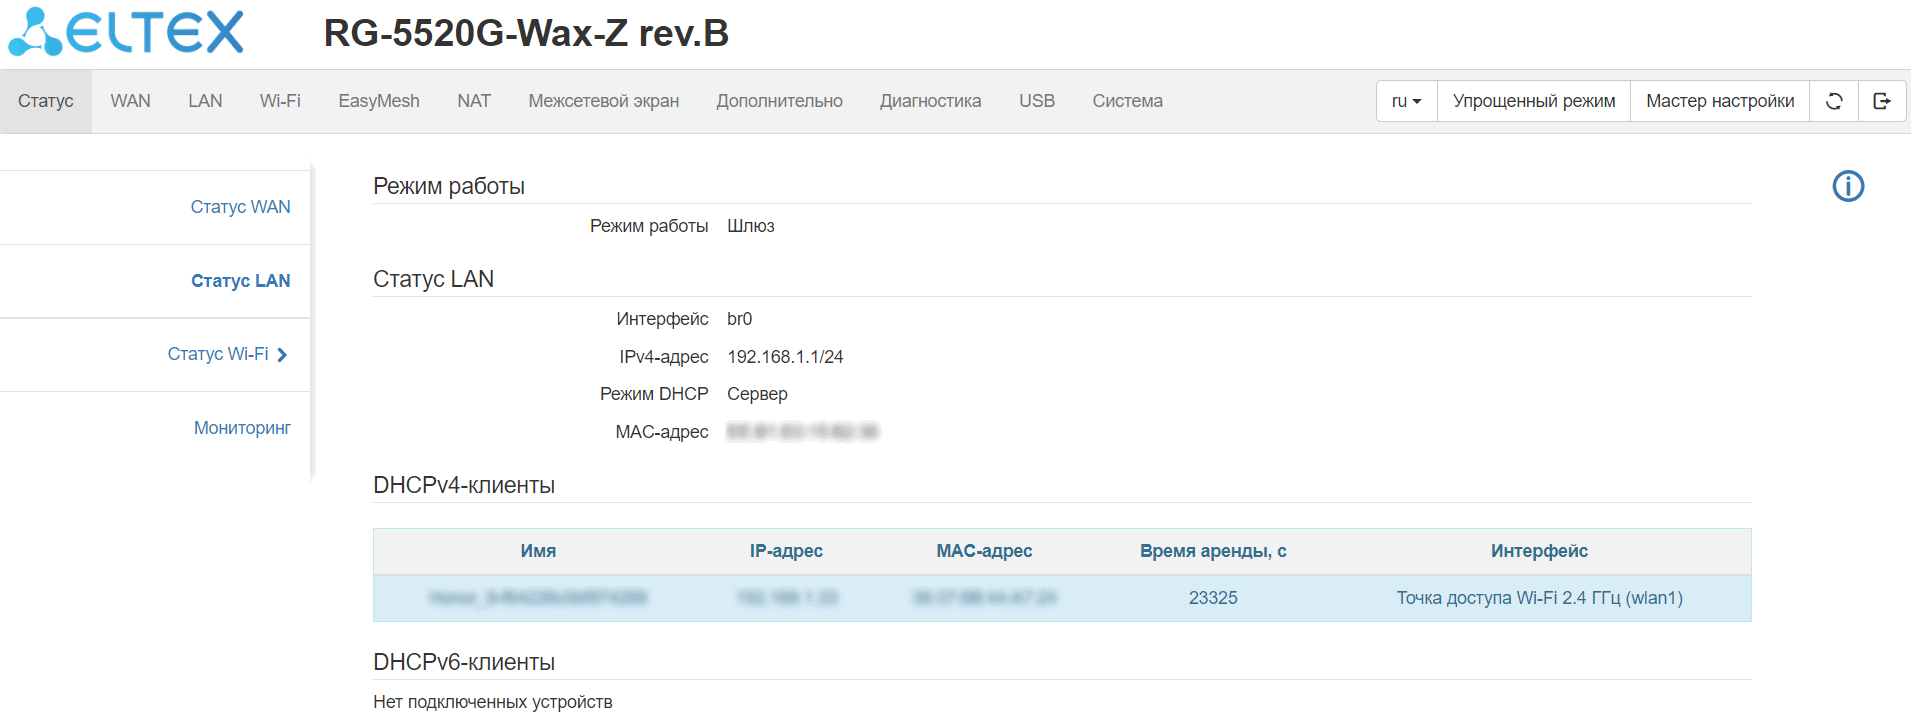Viewport: 1911px width, 728px height.
Task: Click the refresh icon in top bar
Action: 1834,101
